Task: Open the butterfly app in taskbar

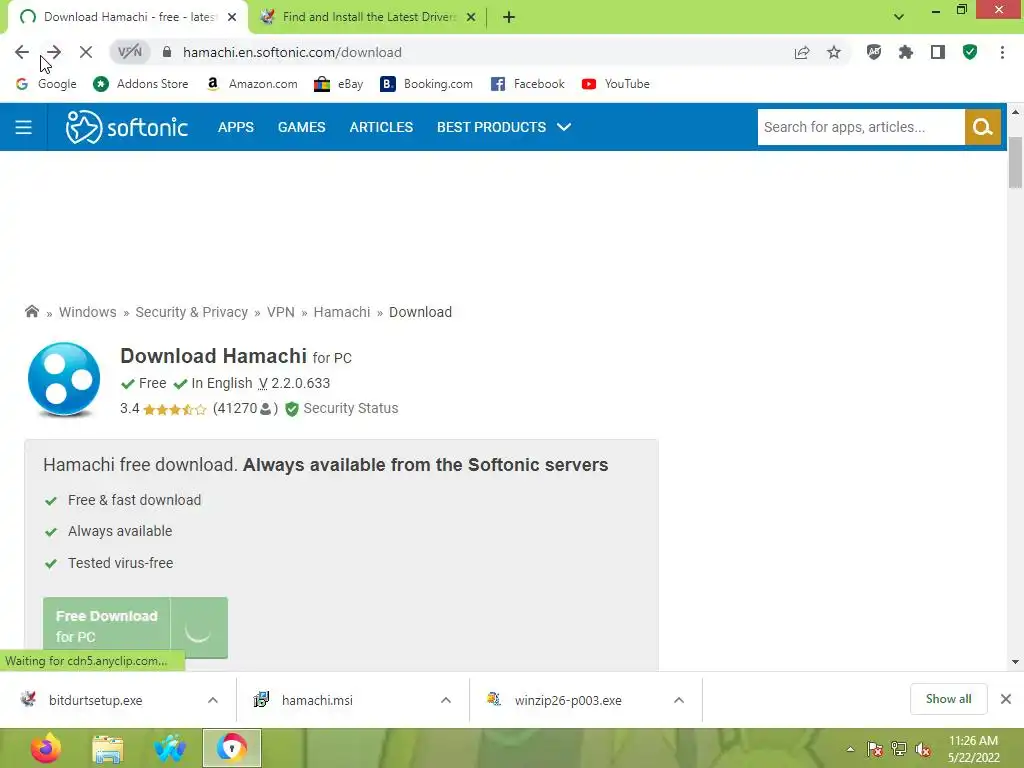Action: coord(170,749)
